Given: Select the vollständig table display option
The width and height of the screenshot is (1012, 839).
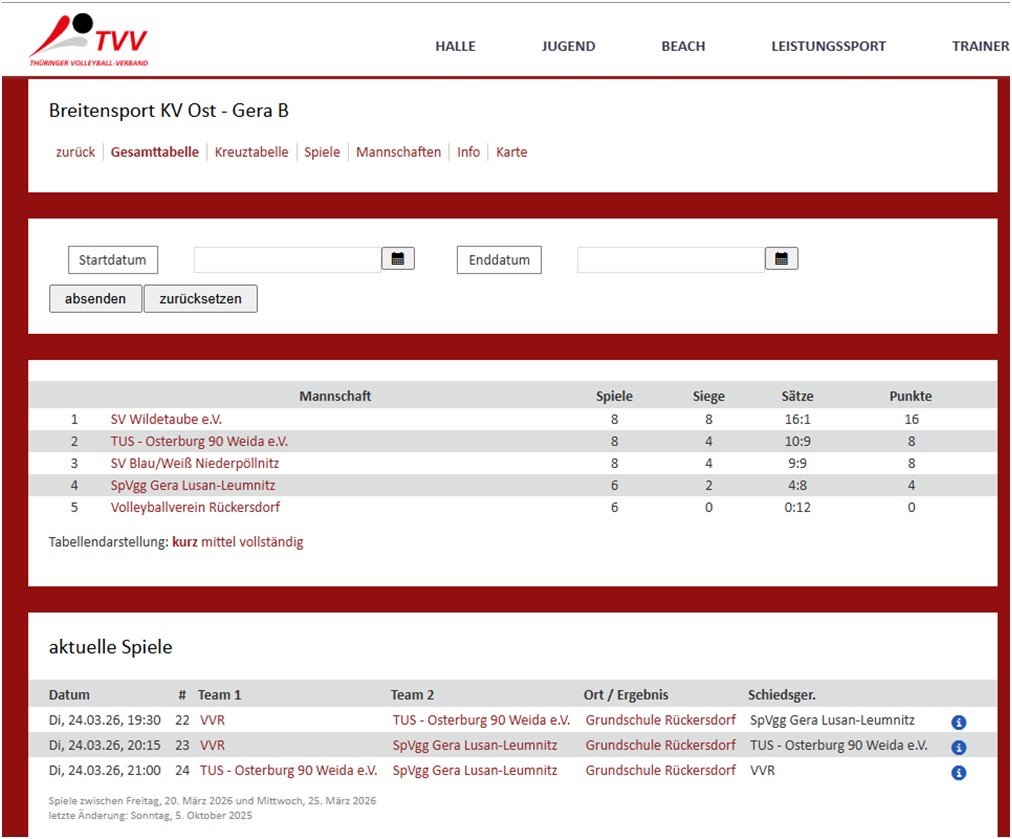Looking at the screenshot, I should [271, 542].
